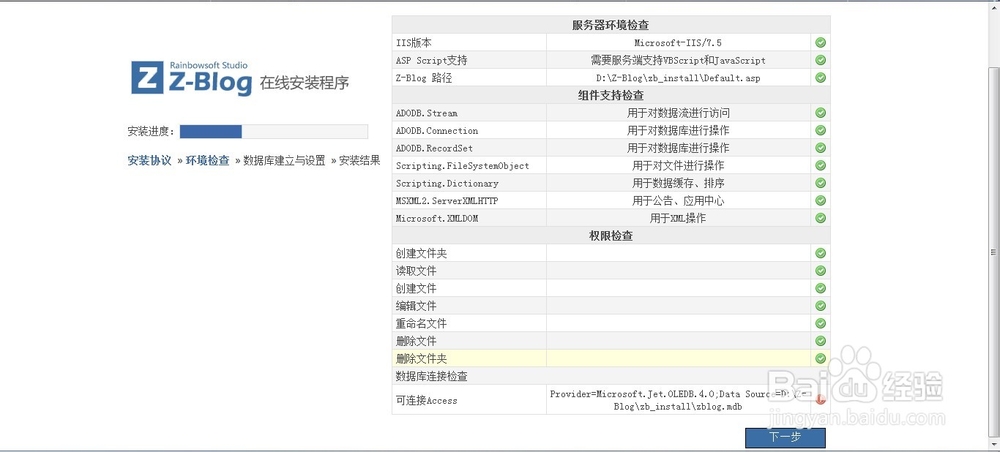Click the green check icon for IIS版本
The image size is (1000, 452).
[820, 43]
